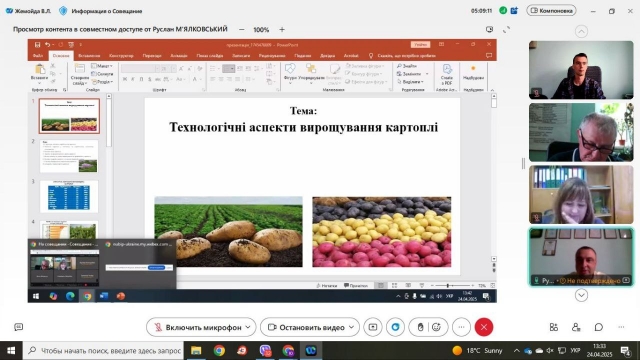
Task: Click the monitor icon in the shared content bar
Action: point(489,29)
